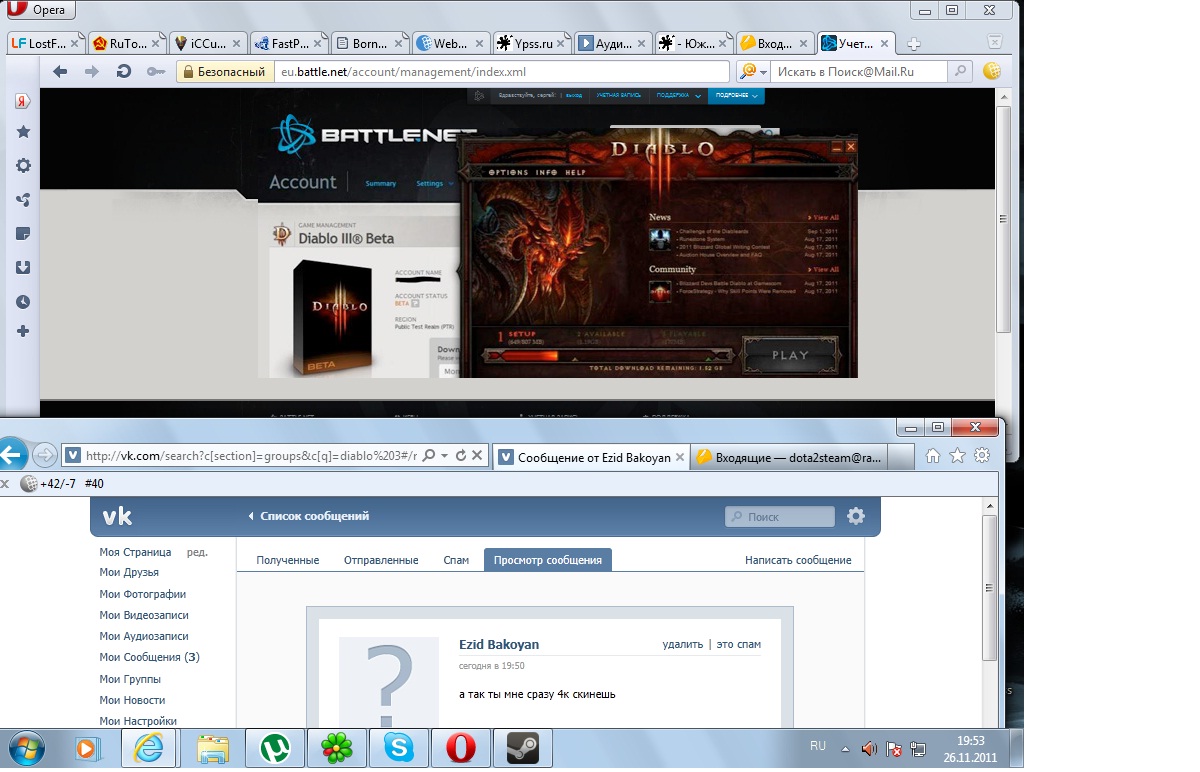Open Мои Сообщения in VK sidebar

pos(150,657)
